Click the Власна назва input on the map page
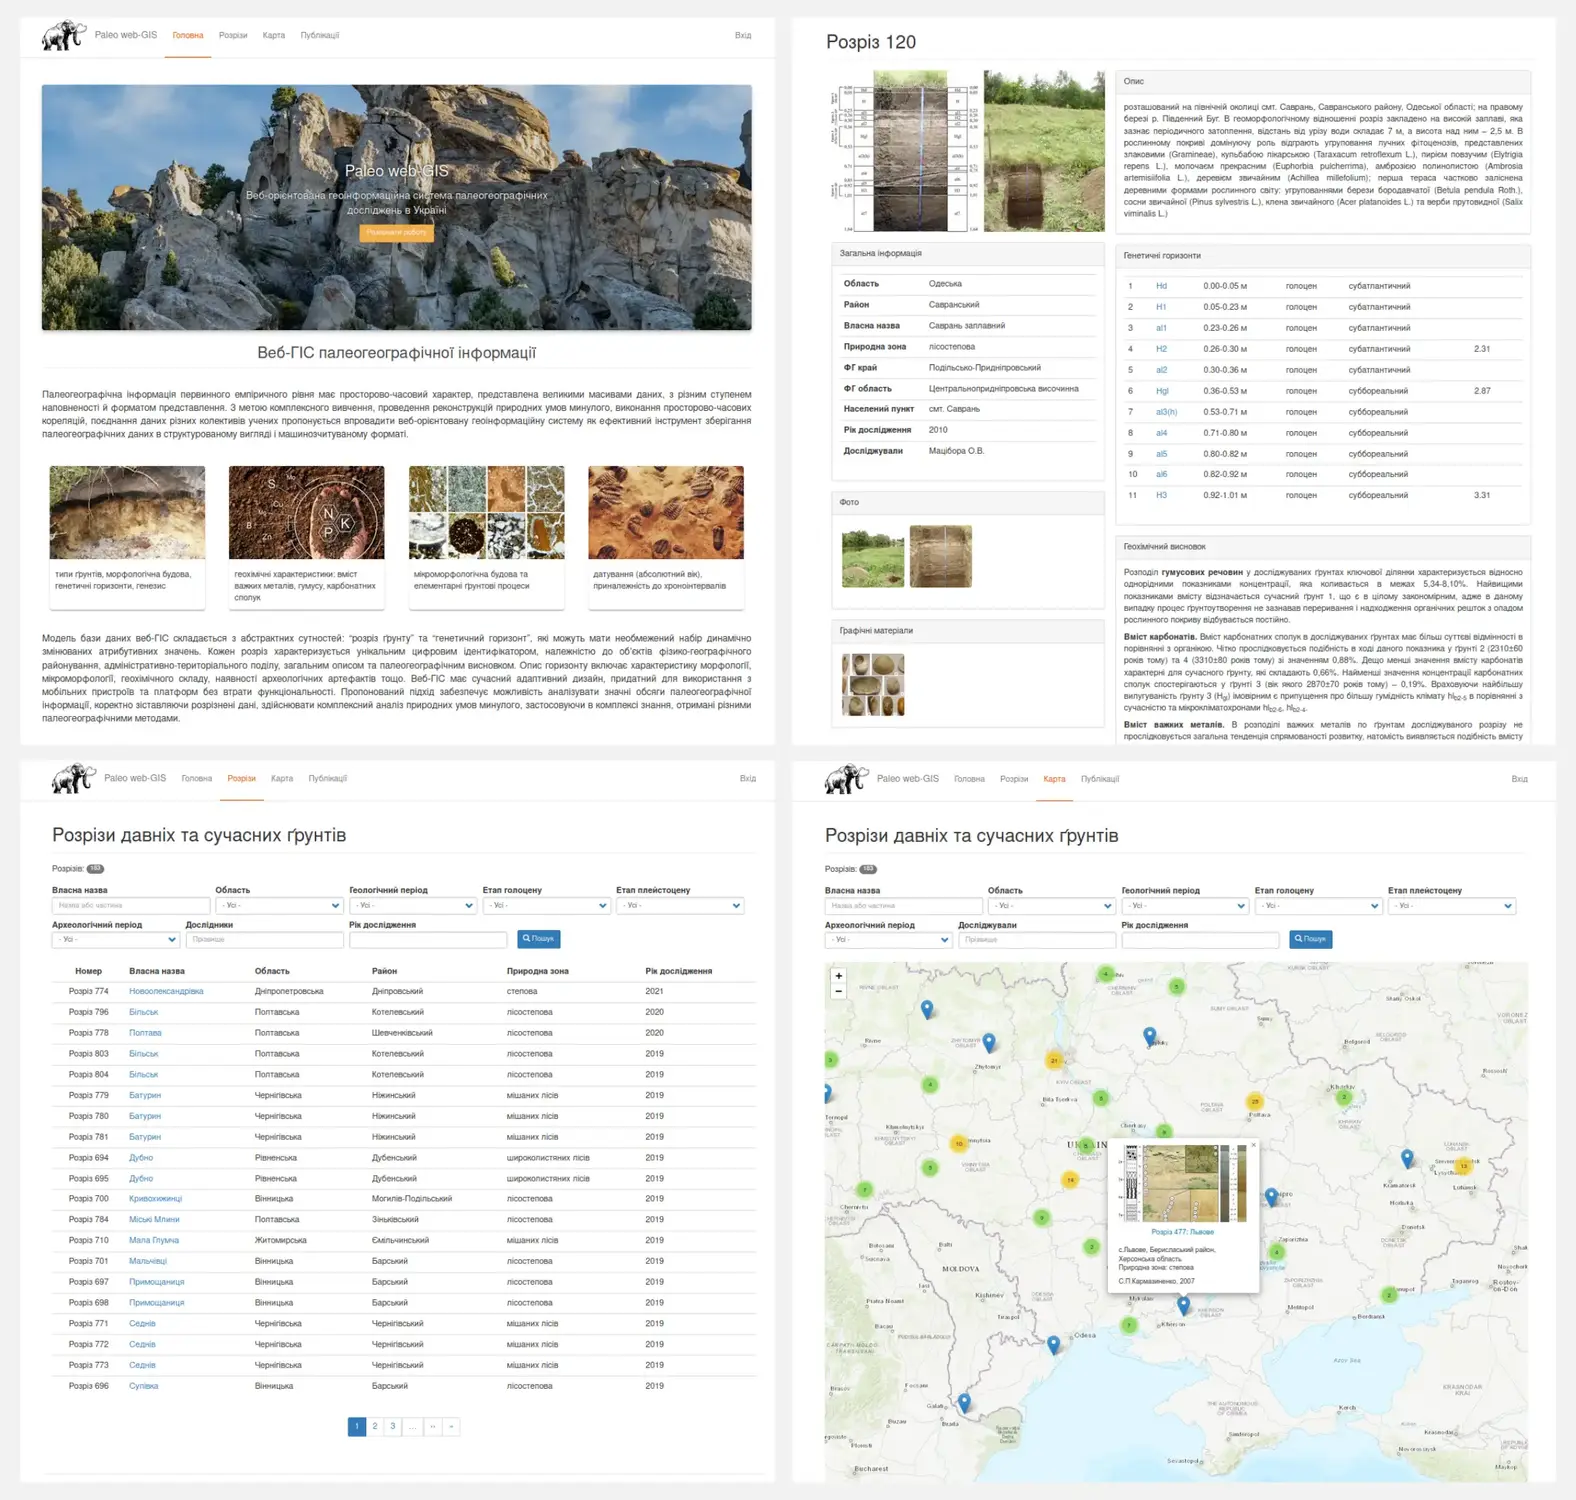The height and width of the screenshot is (1500, 1576). pos(903,906)
